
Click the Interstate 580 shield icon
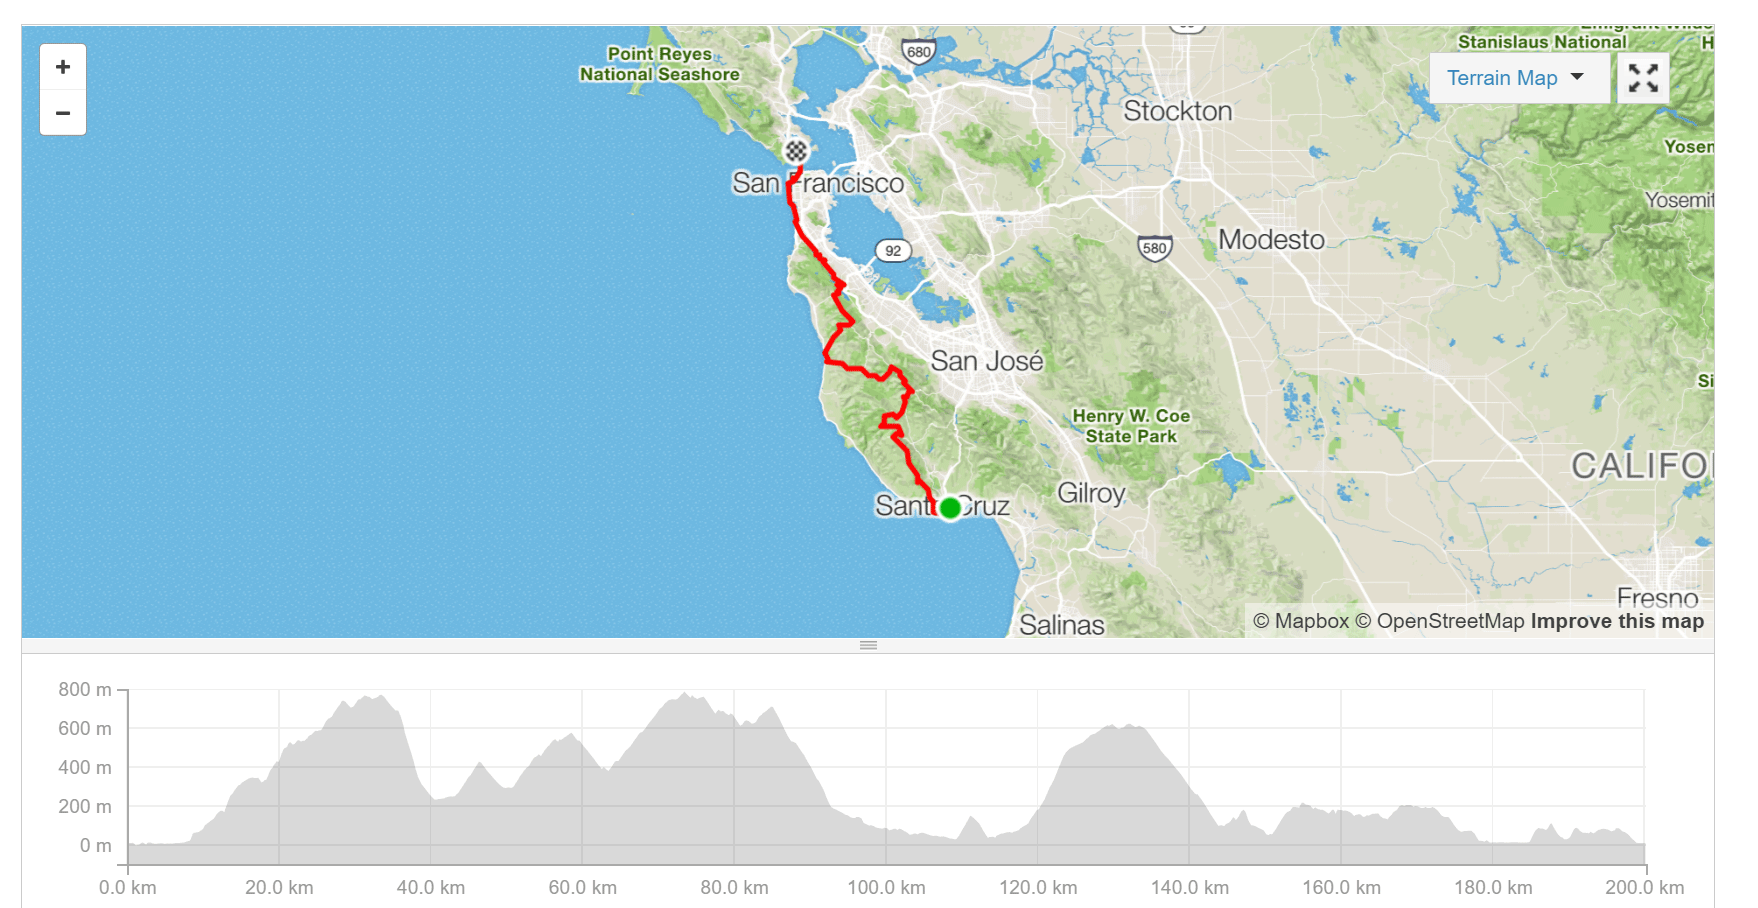point(1154,248)
